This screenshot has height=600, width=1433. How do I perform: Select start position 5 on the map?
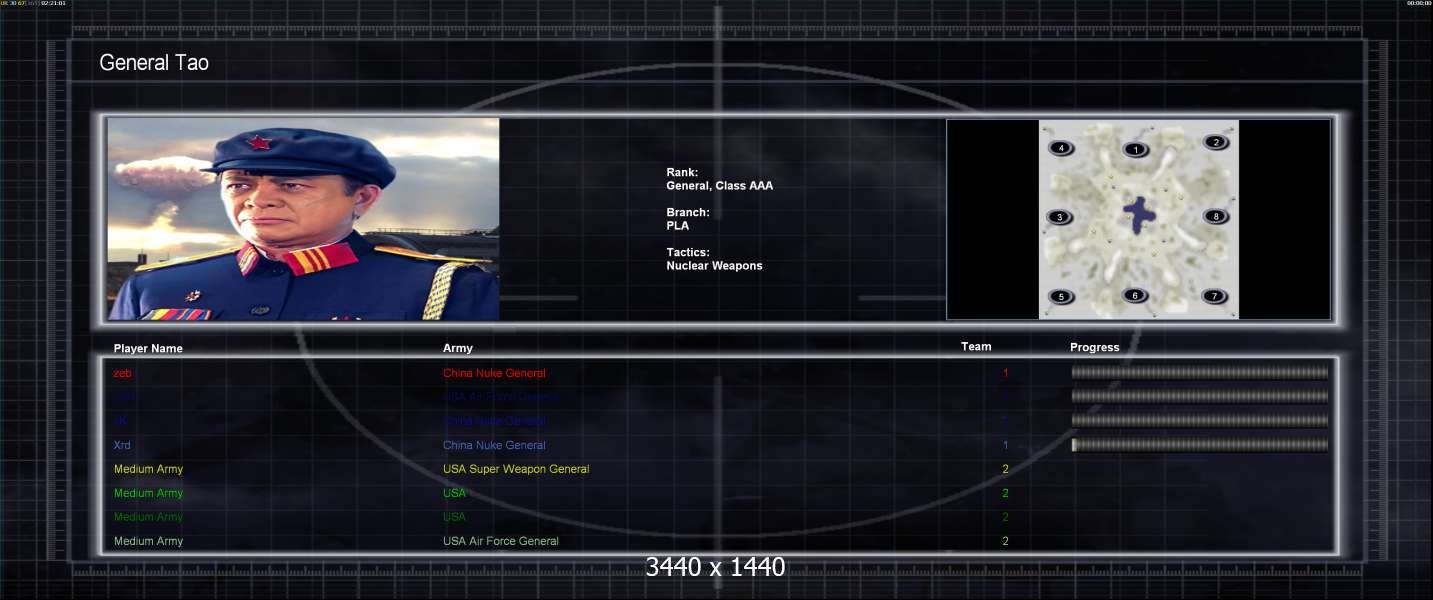pos(1060,296)
